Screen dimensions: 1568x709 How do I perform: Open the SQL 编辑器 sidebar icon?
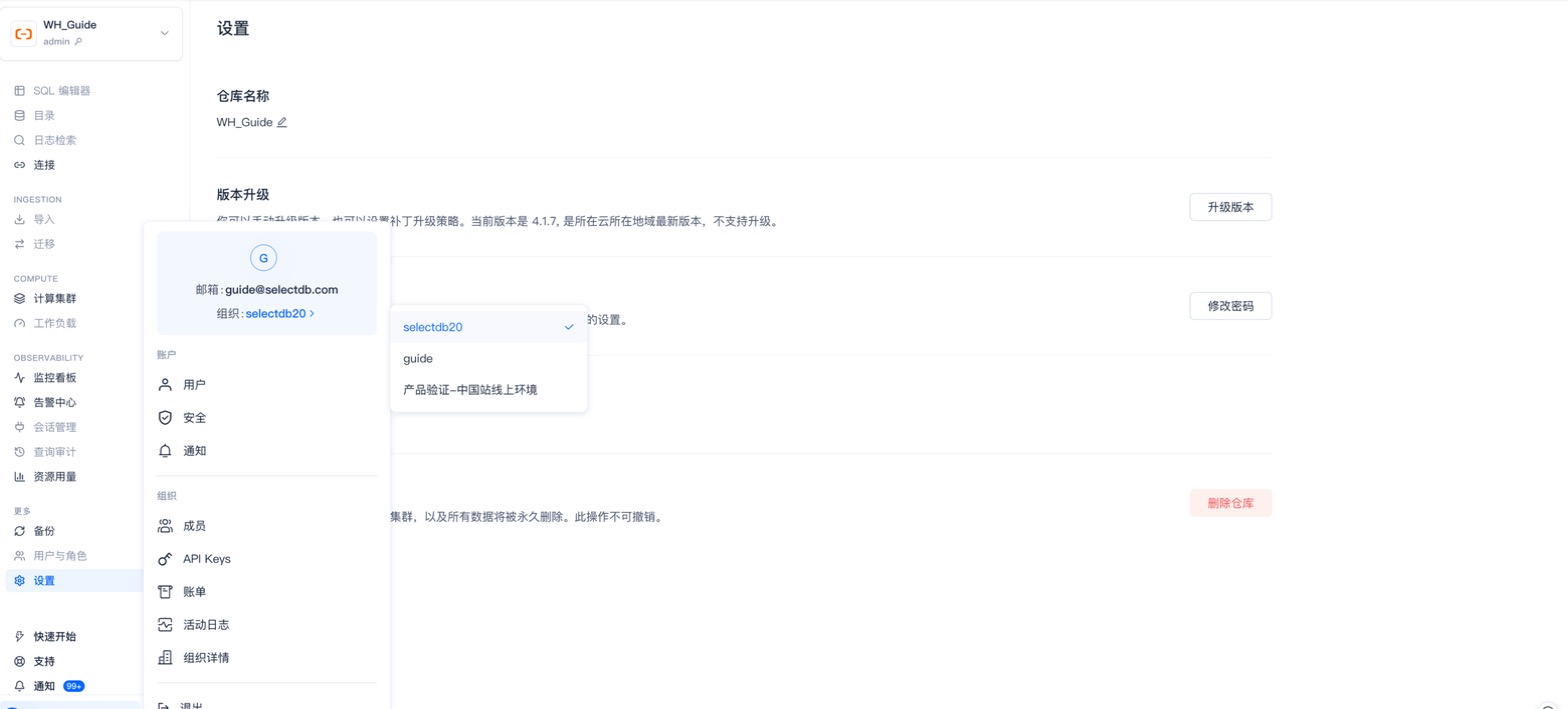click(x=19, y=91)
